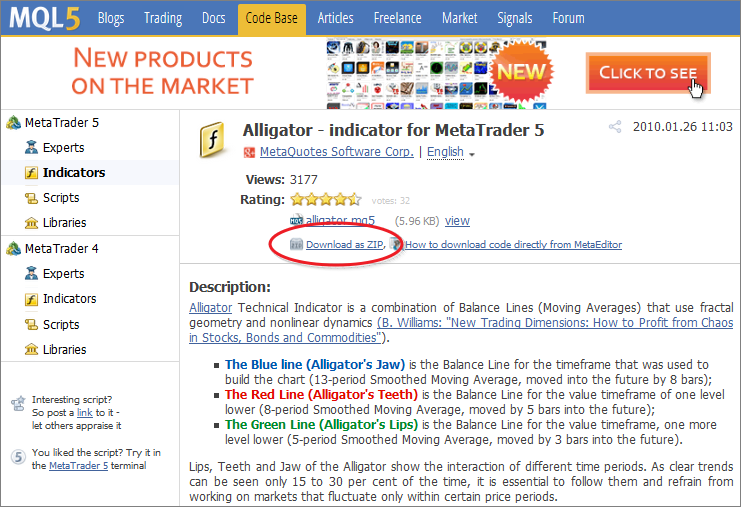Click the CLICK TO SEE banner button
This screenshot has height=507, width=741.
point(648,73)
